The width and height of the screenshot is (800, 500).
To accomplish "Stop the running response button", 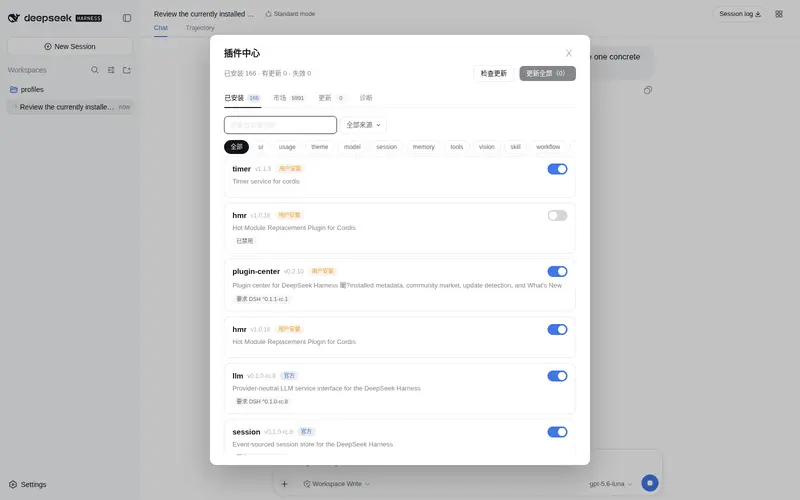I will (x=649, y=483).
